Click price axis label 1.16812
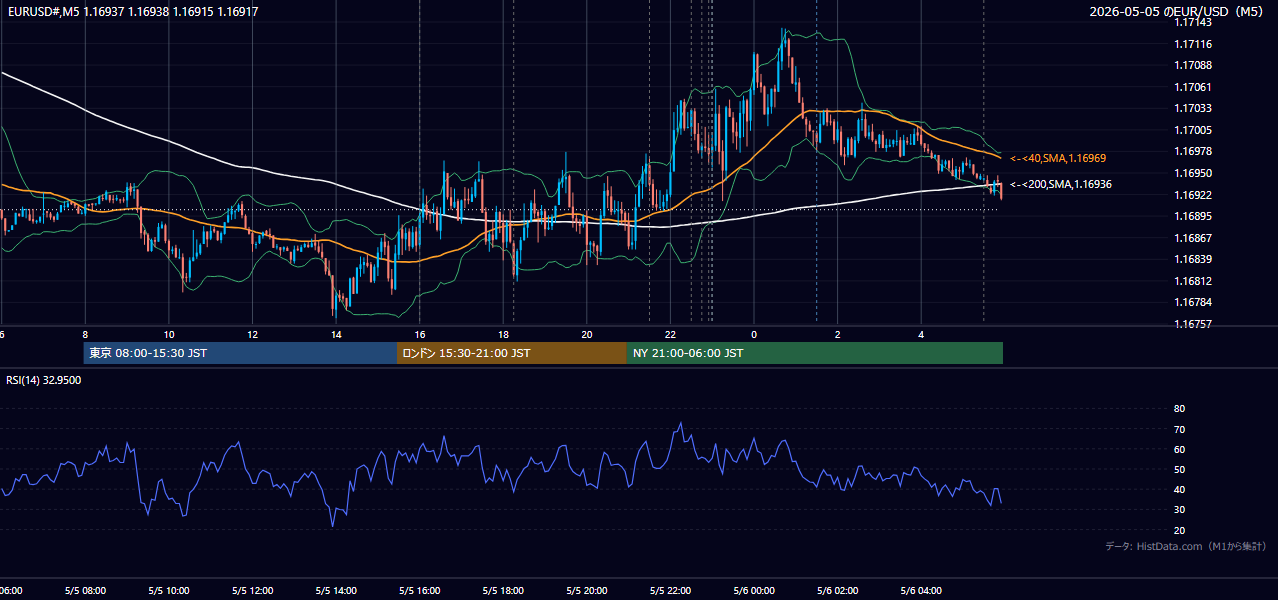 (x=1194, y=281)
